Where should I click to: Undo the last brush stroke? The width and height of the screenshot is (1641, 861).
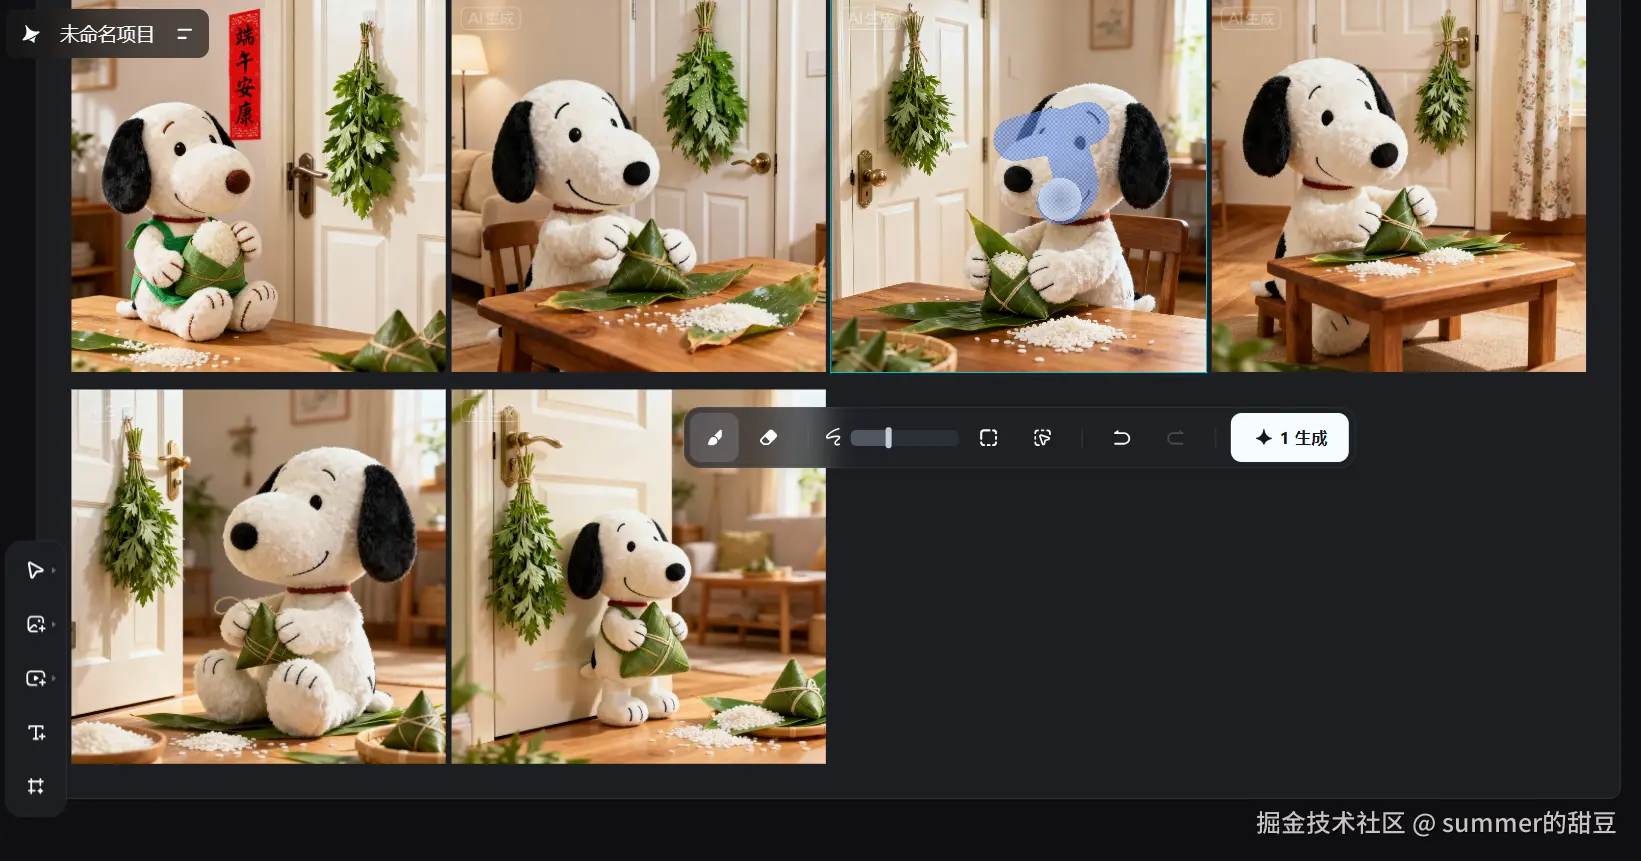coord(1121,438)
